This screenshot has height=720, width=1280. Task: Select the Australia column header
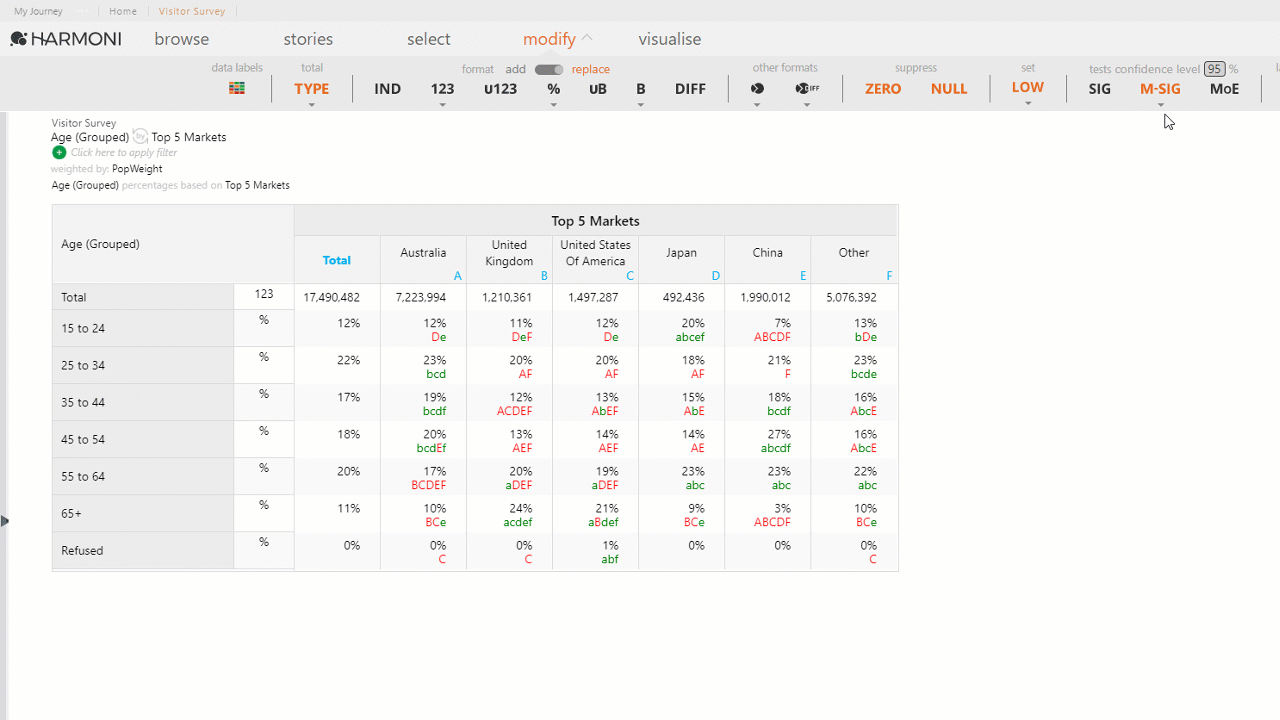423,260
